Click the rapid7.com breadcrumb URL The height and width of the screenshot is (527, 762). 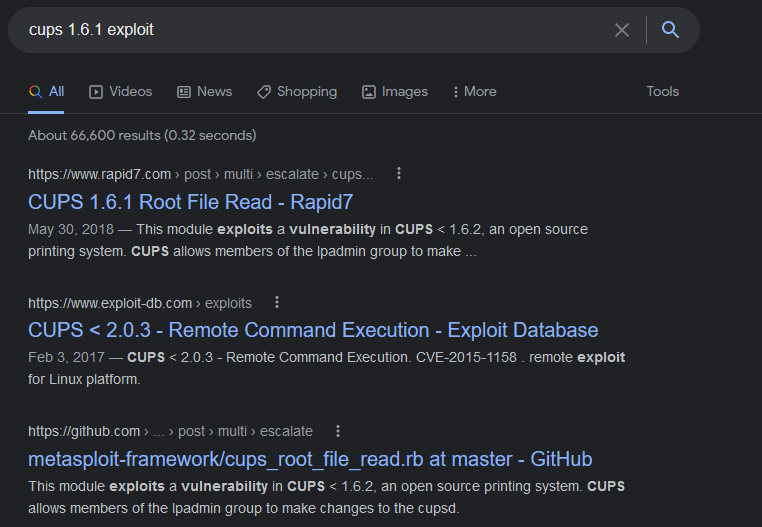pos(201,174)
